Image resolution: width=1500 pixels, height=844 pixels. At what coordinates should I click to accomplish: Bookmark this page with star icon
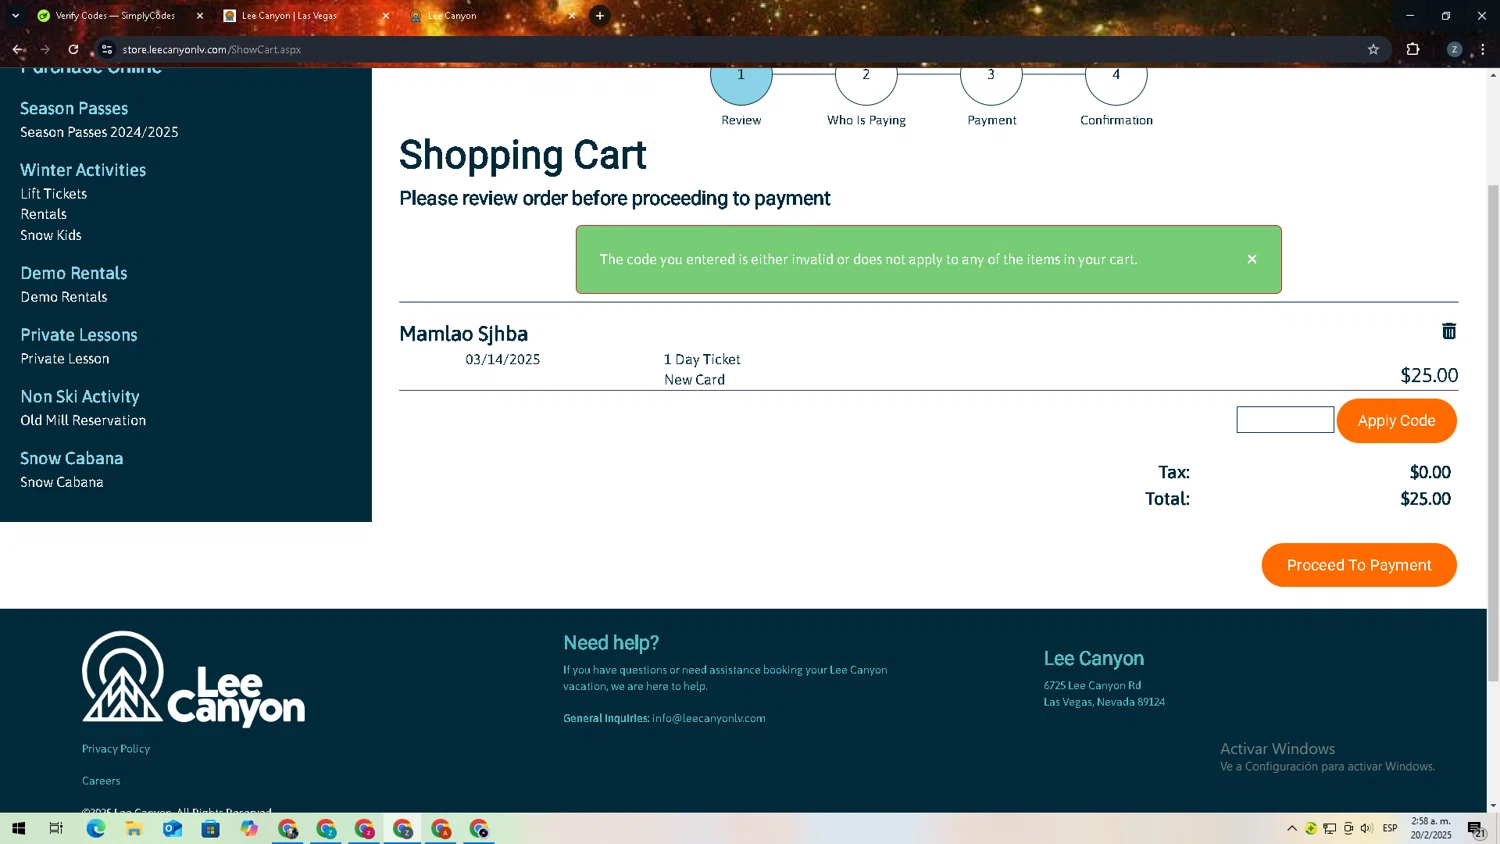1373,49
